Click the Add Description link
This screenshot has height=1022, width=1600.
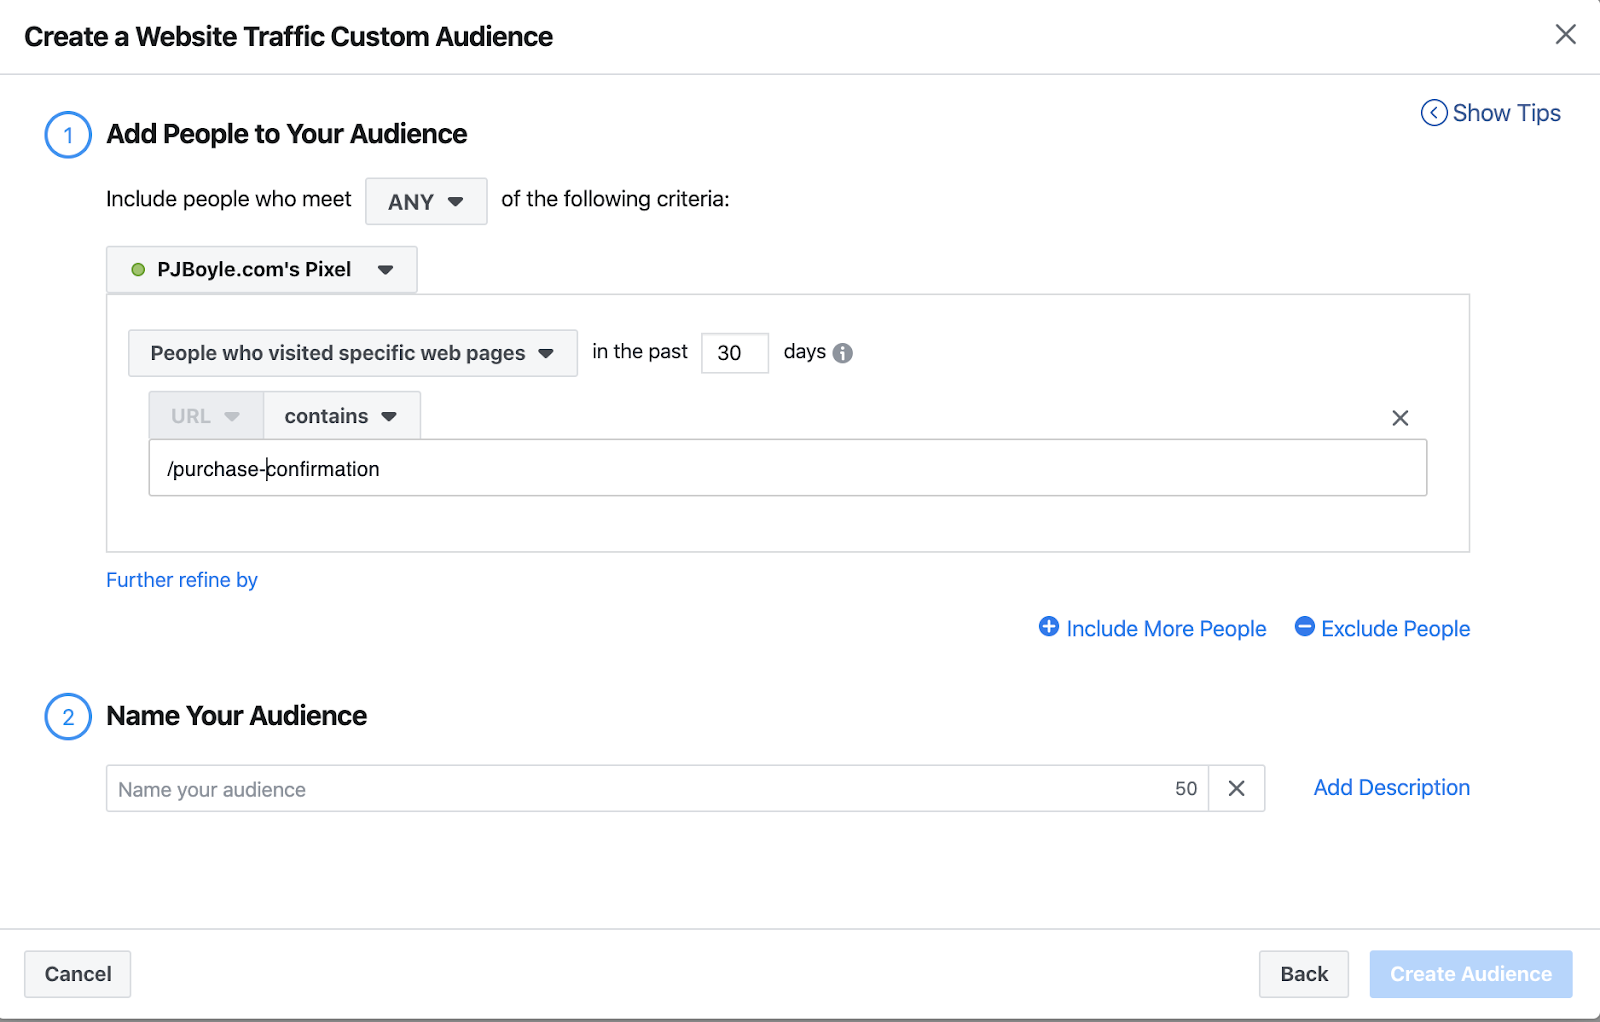pyautogui.click(x=1391, y=788)
